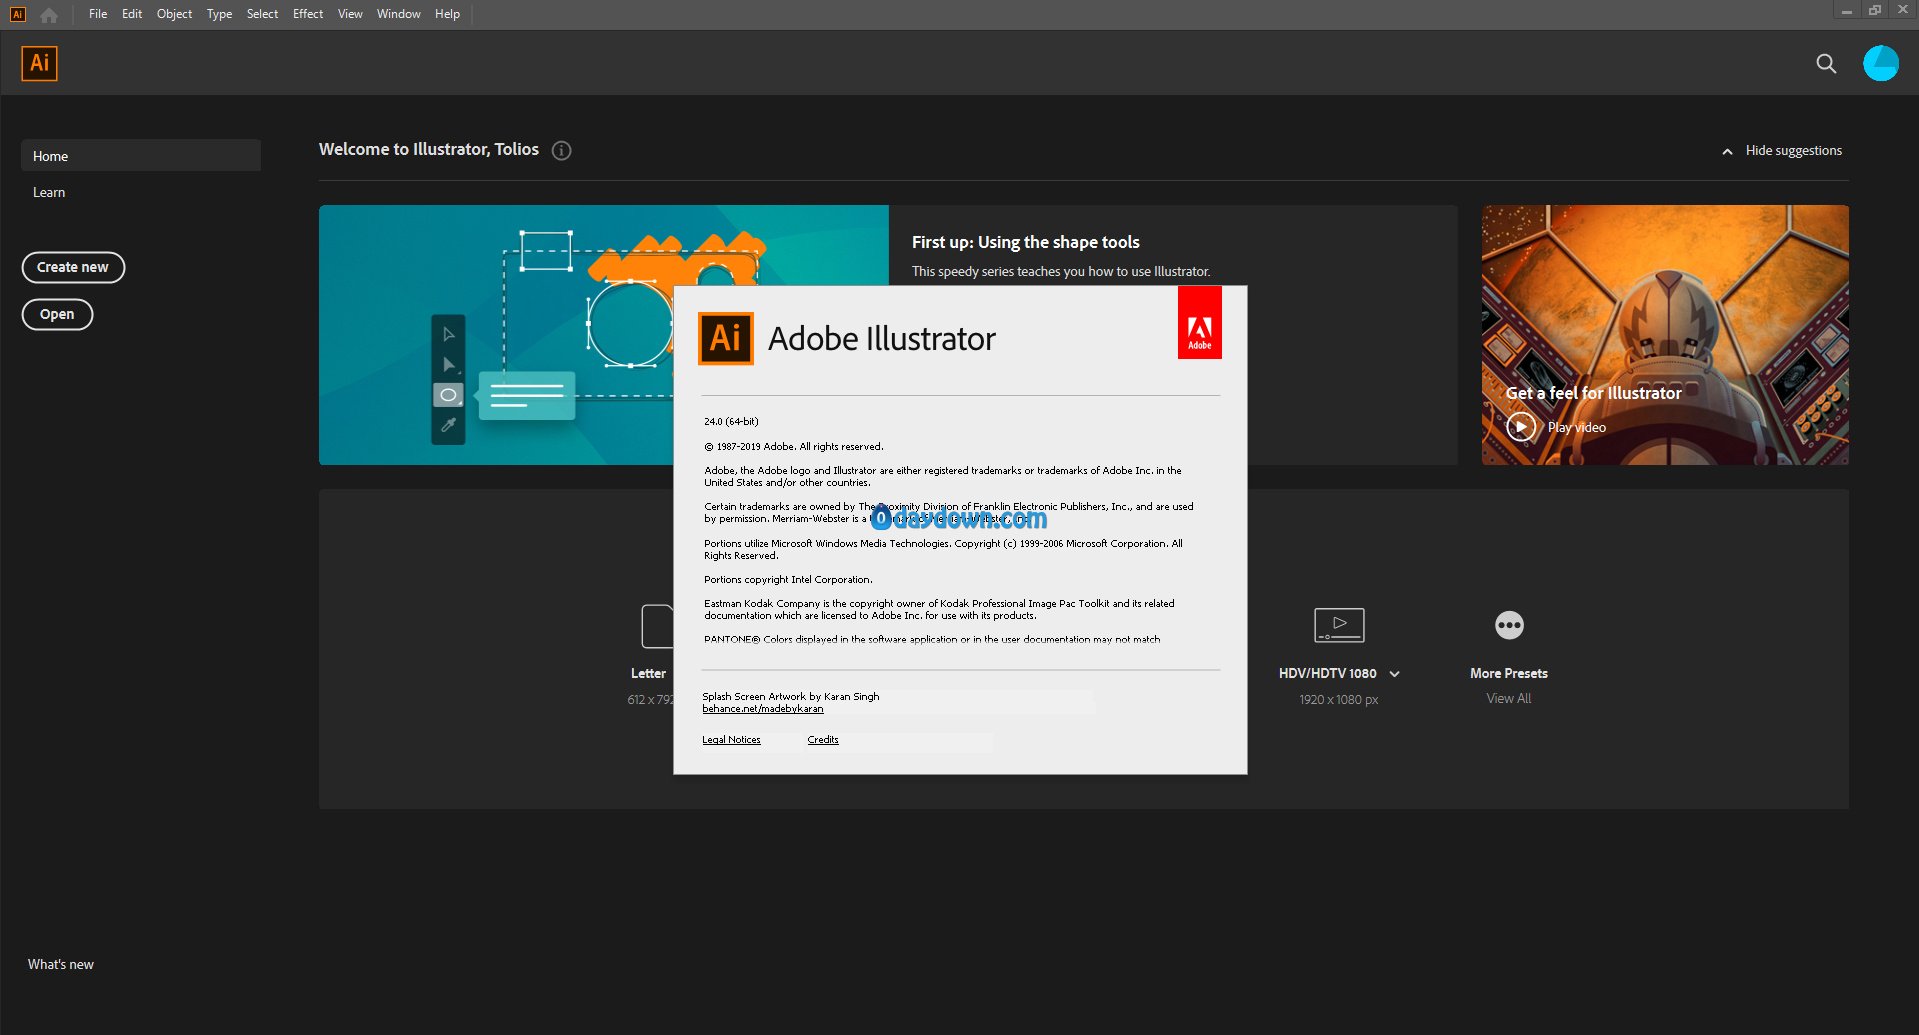Click the Create new button
This screenshot has width=1919, height=1035.
point(73,267)
